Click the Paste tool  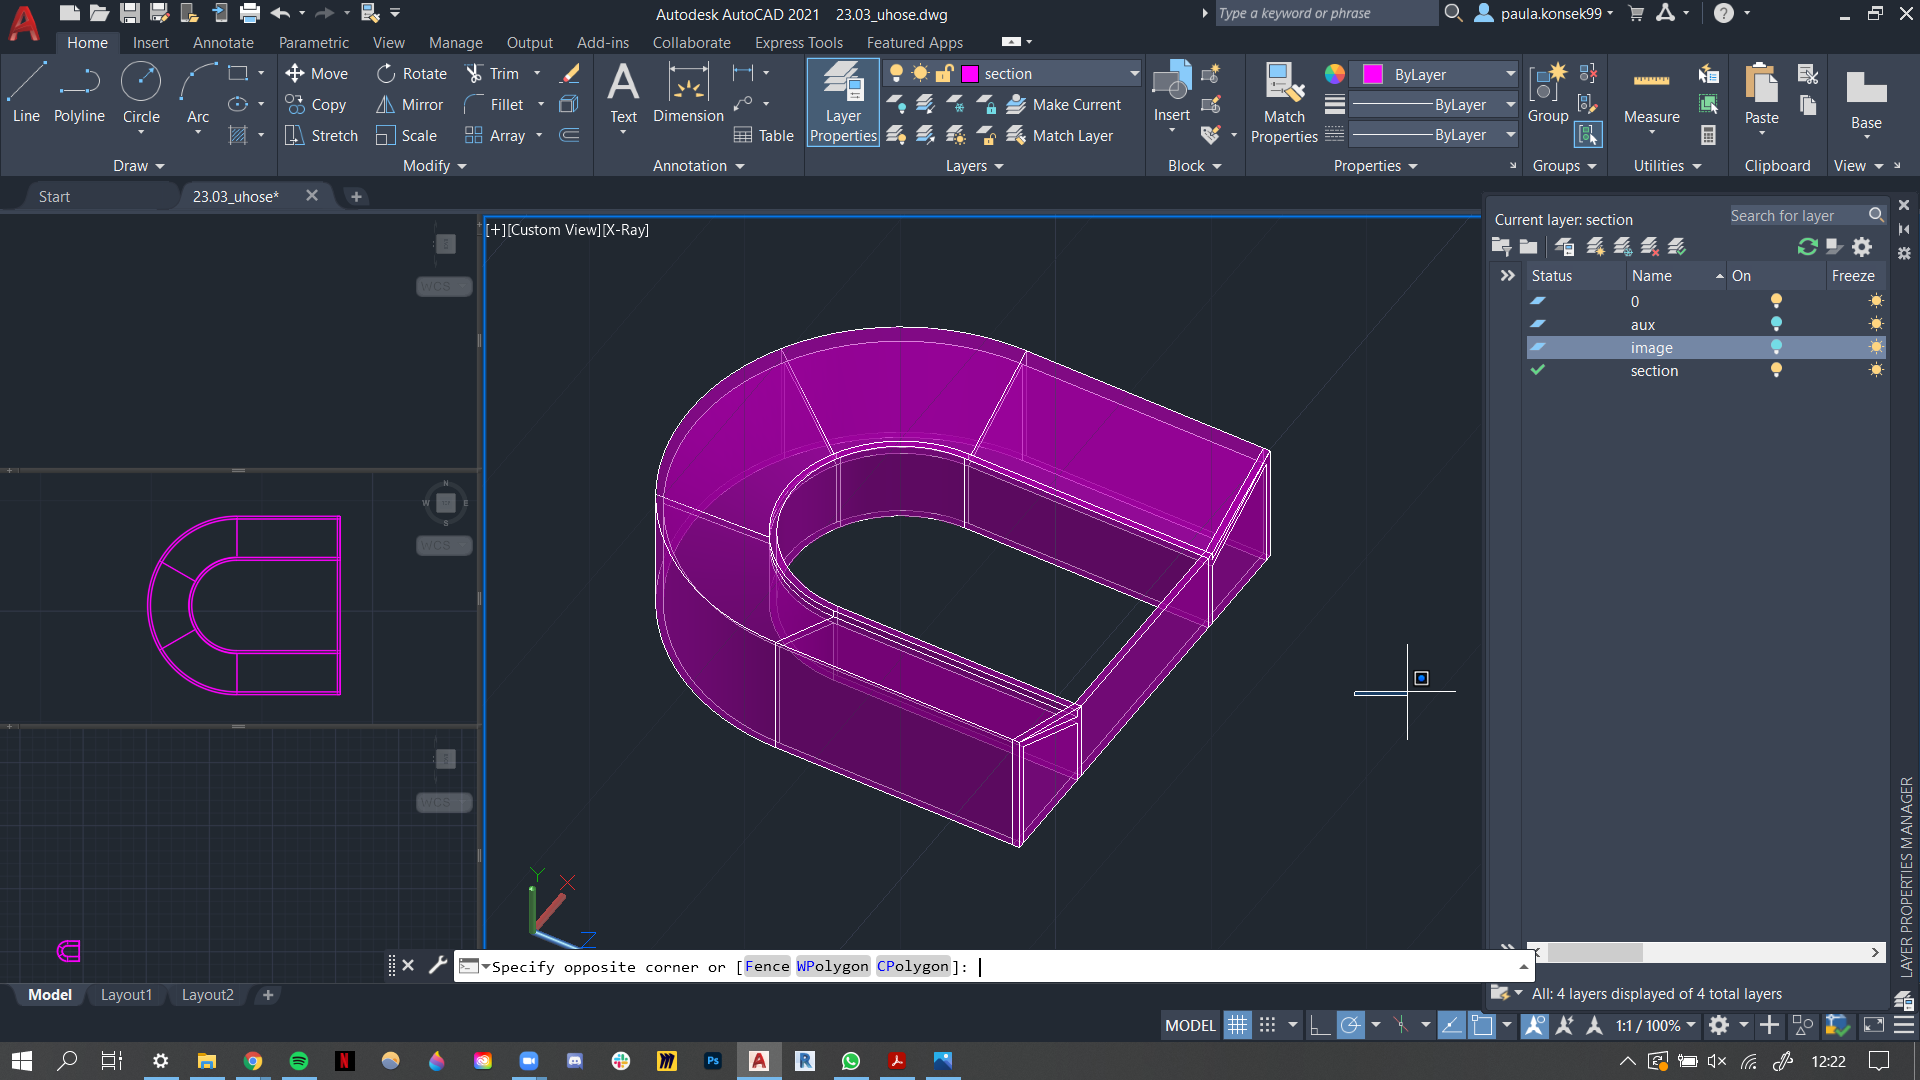[1761, 92]
